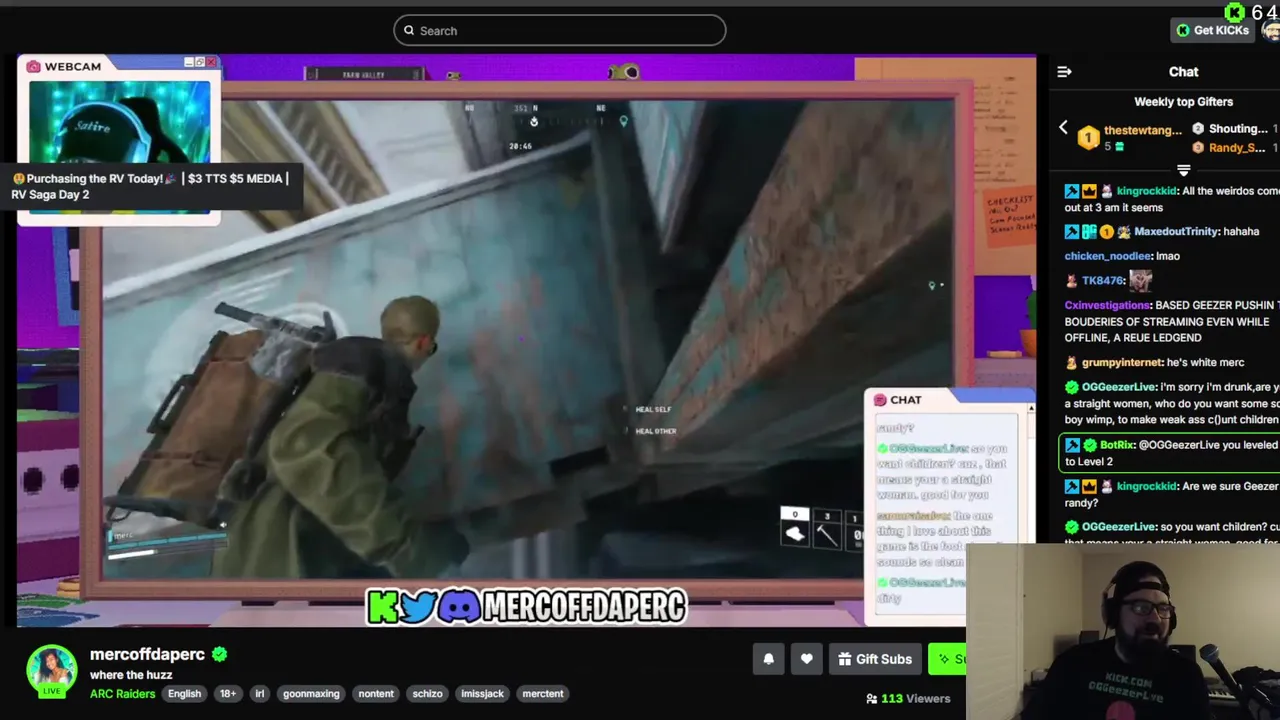Select the irl tag
Viewport: 1280px width, 720px height.
(x=259, y=694)
